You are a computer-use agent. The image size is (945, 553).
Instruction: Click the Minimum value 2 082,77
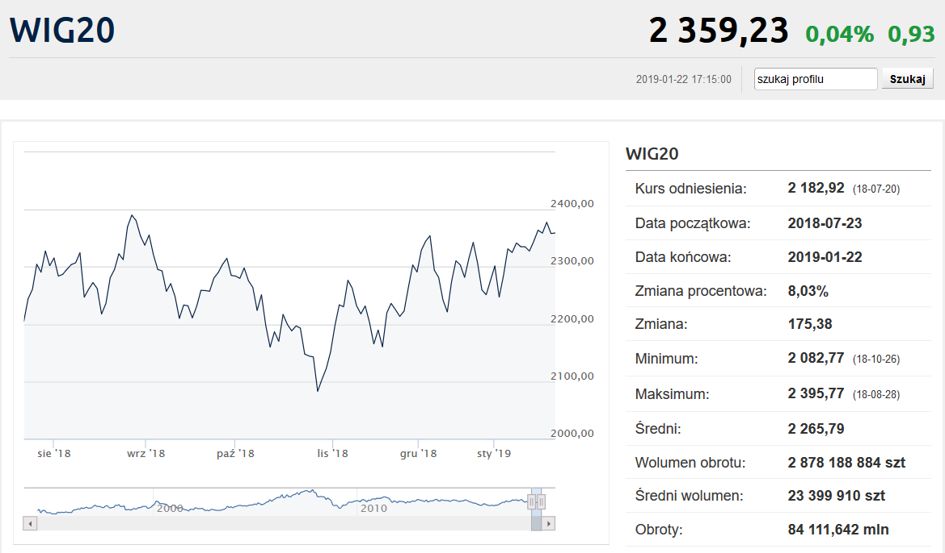816,358
